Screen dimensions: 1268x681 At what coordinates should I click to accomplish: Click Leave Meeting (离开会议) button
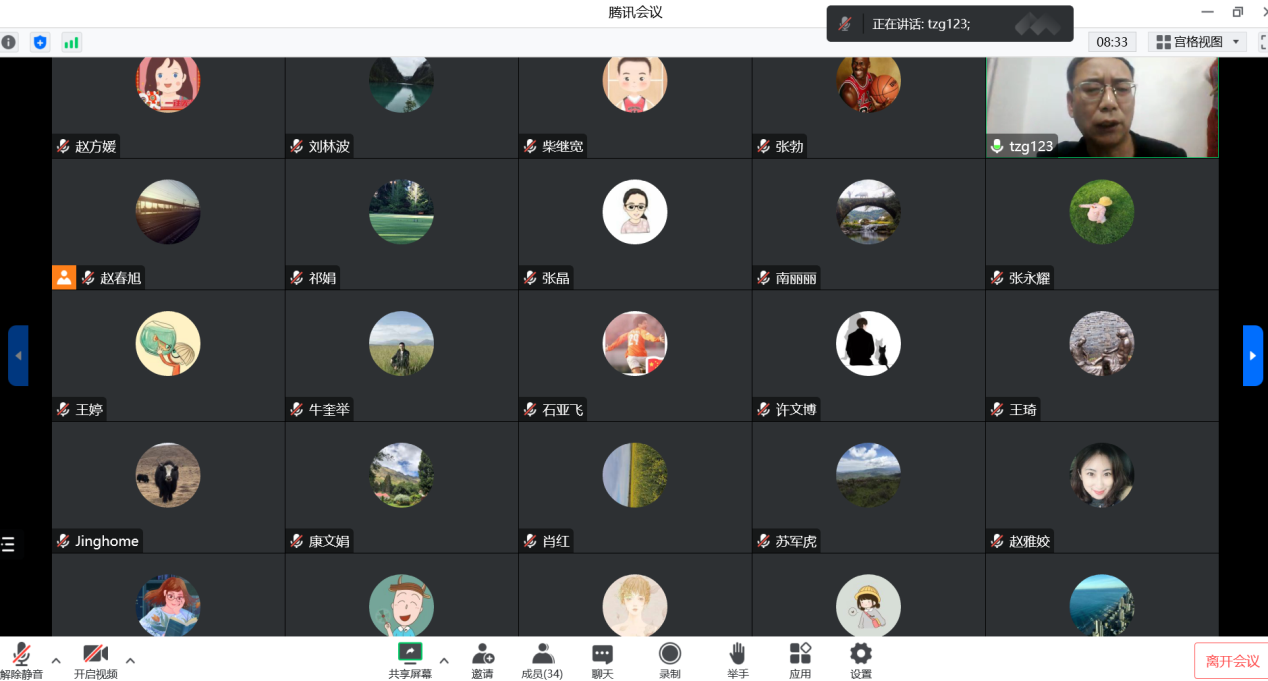[x=1231, y=661]
